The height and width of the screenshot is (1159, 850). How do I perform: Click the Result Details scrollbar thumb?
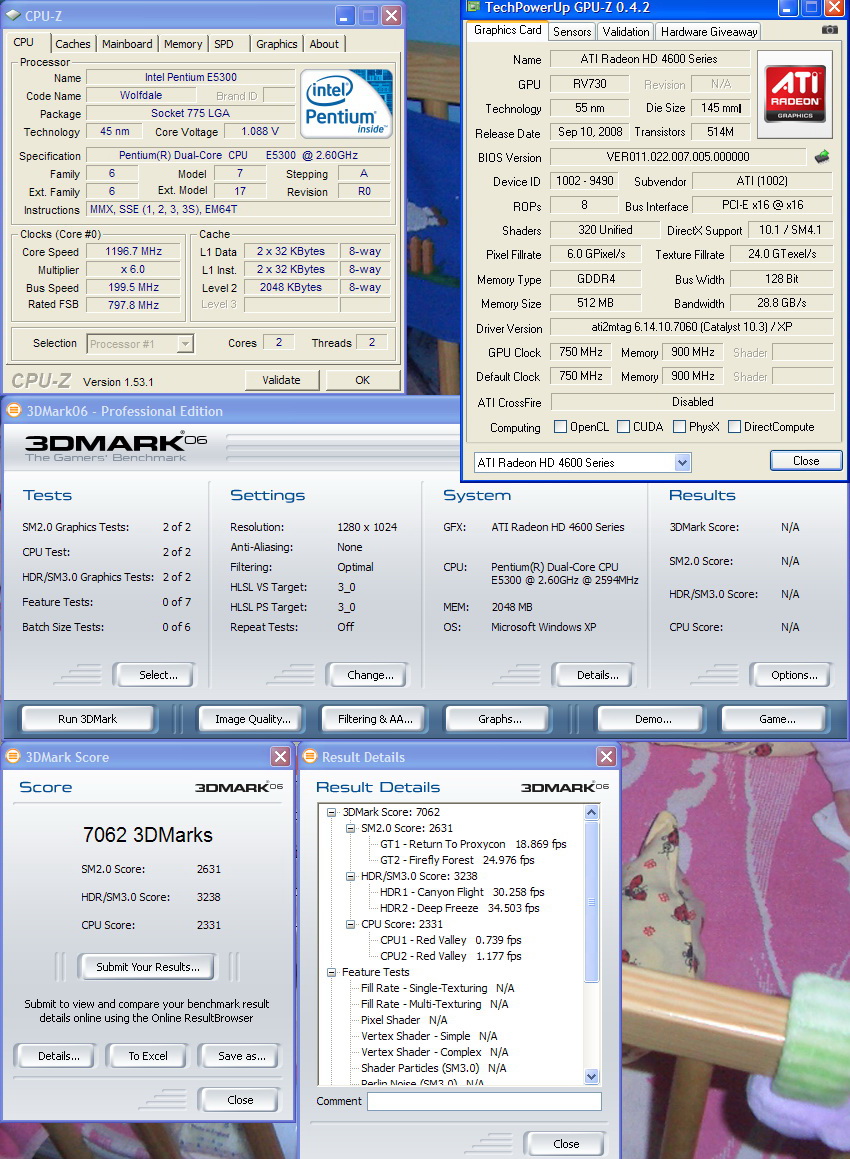(x=591, y=902)
